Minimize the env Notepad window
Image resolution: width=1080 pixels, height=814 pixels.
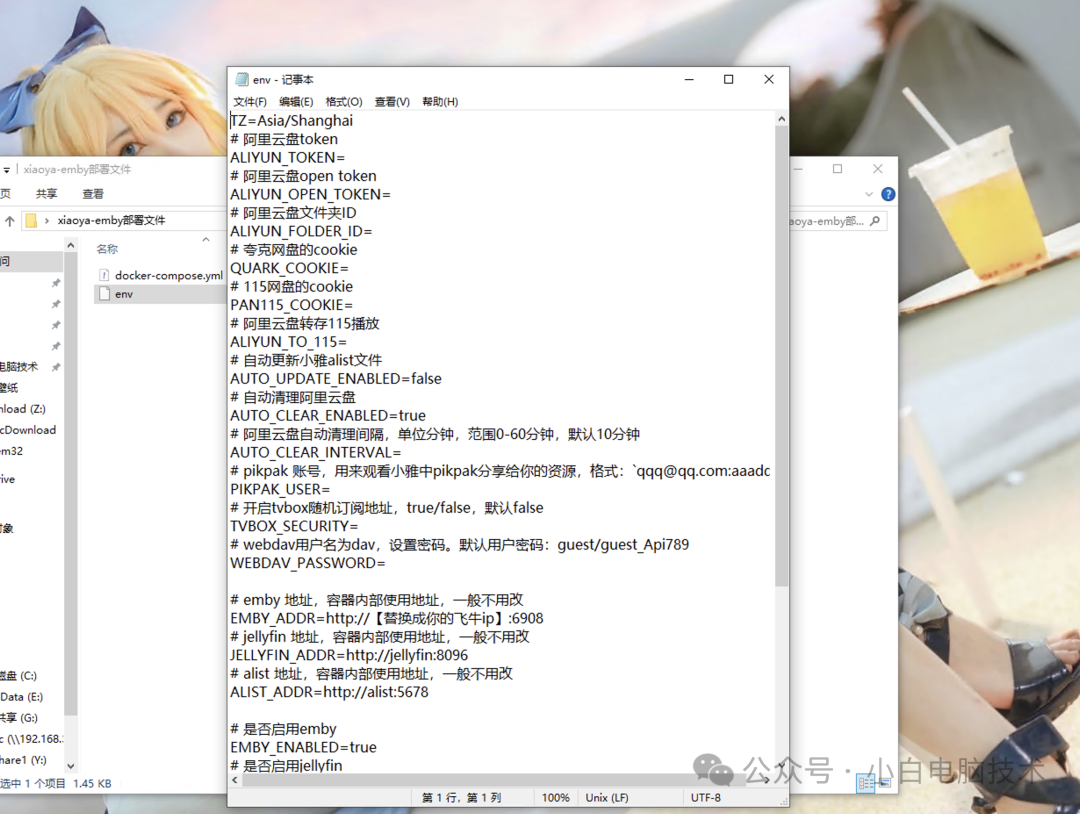[x=689, y=79]
